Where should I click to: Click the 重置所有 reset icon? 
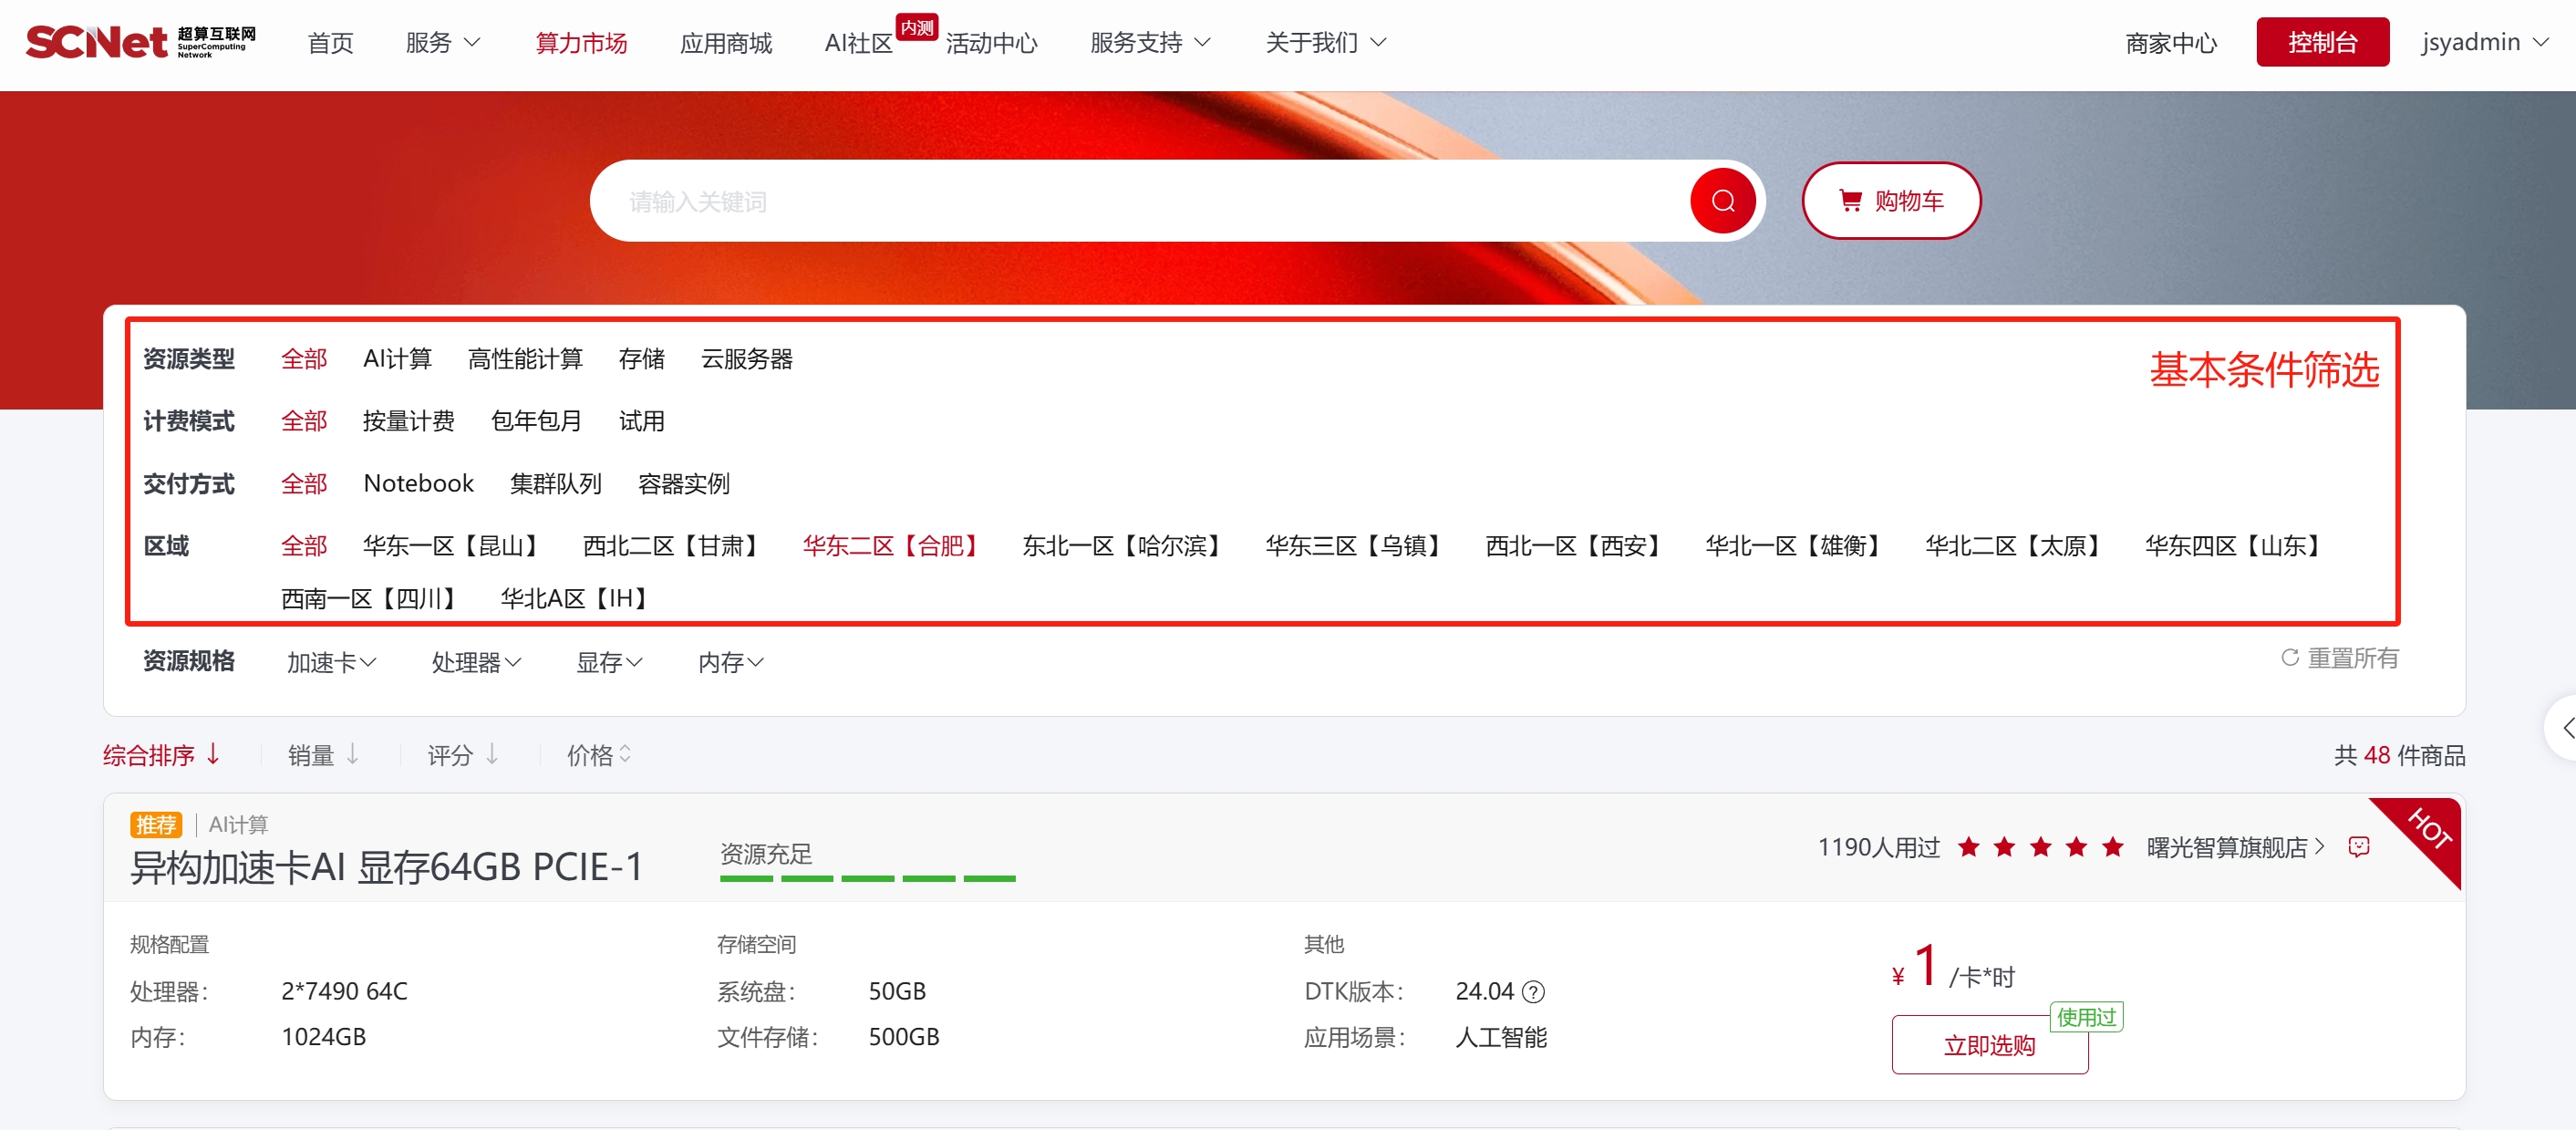click(2289, 658)
